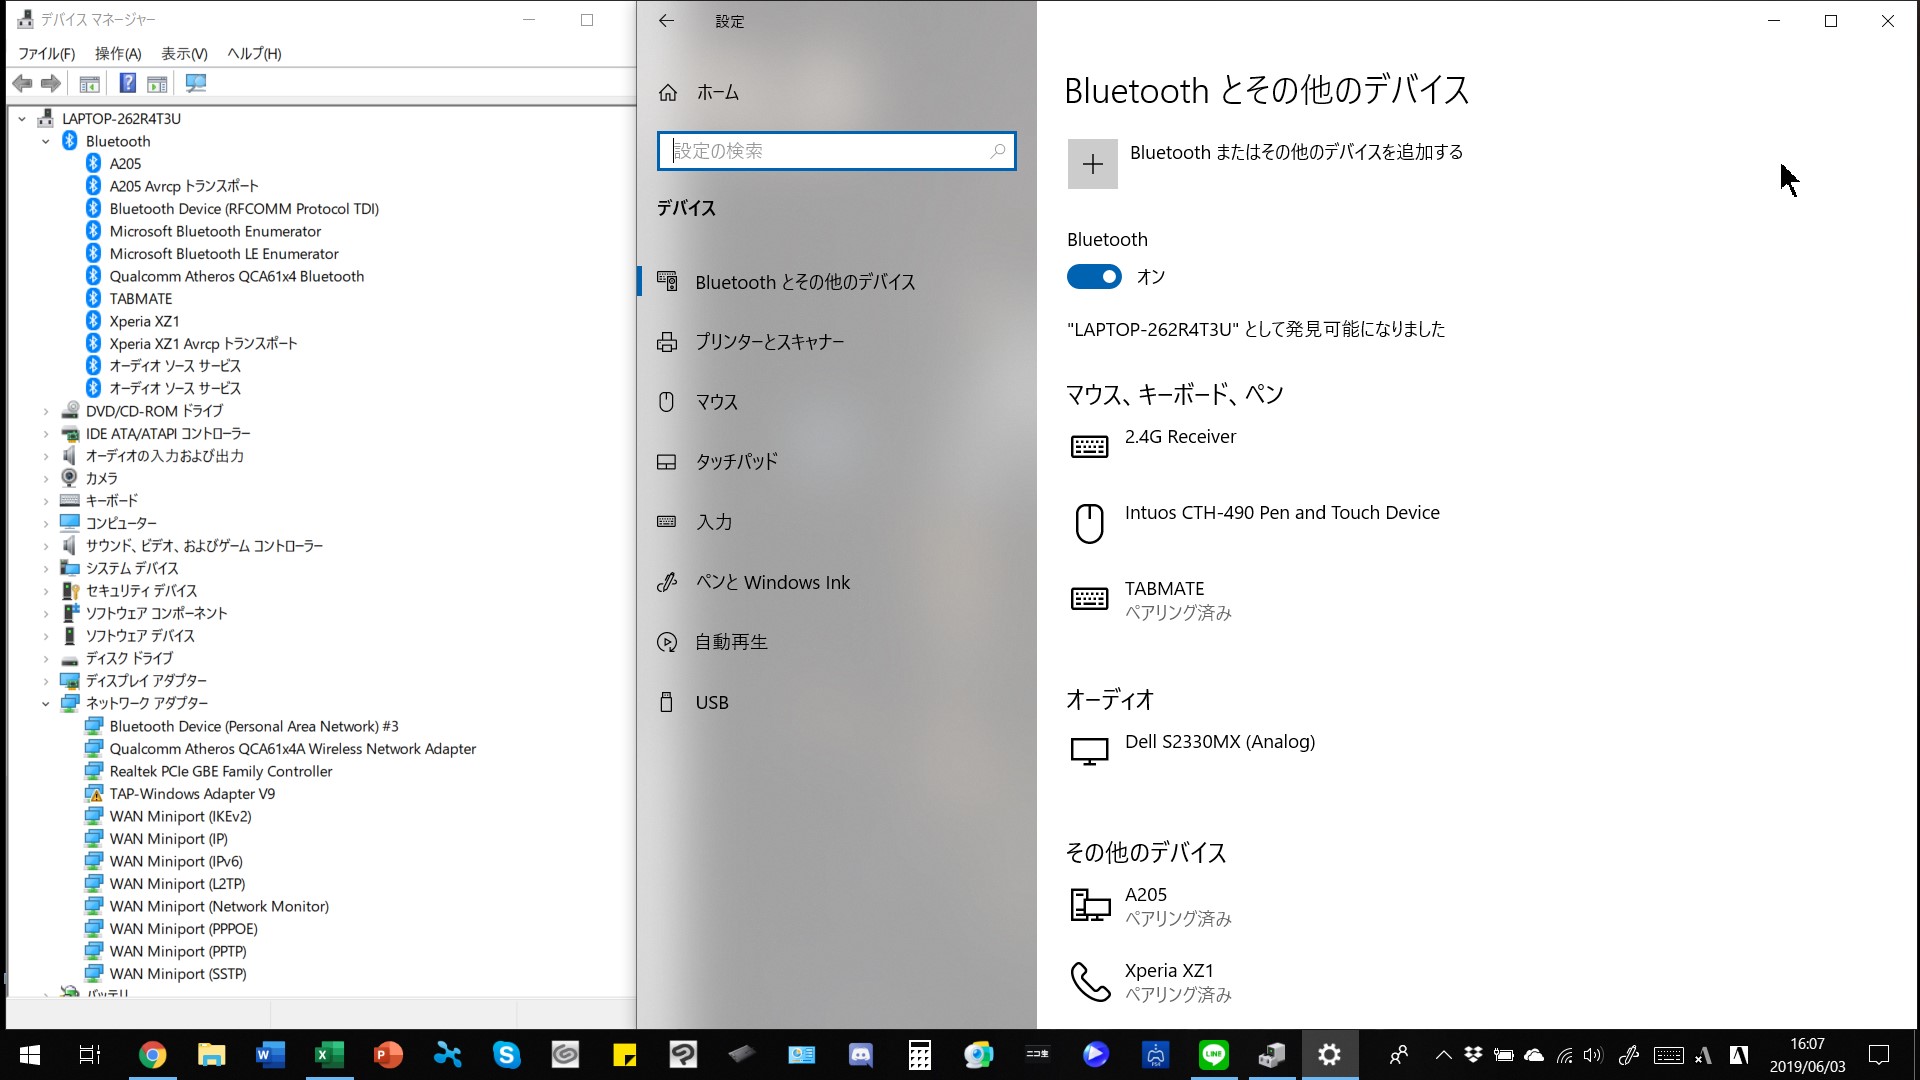
Task: Turn off the Bluetooth toggle
Action: 1094,277
